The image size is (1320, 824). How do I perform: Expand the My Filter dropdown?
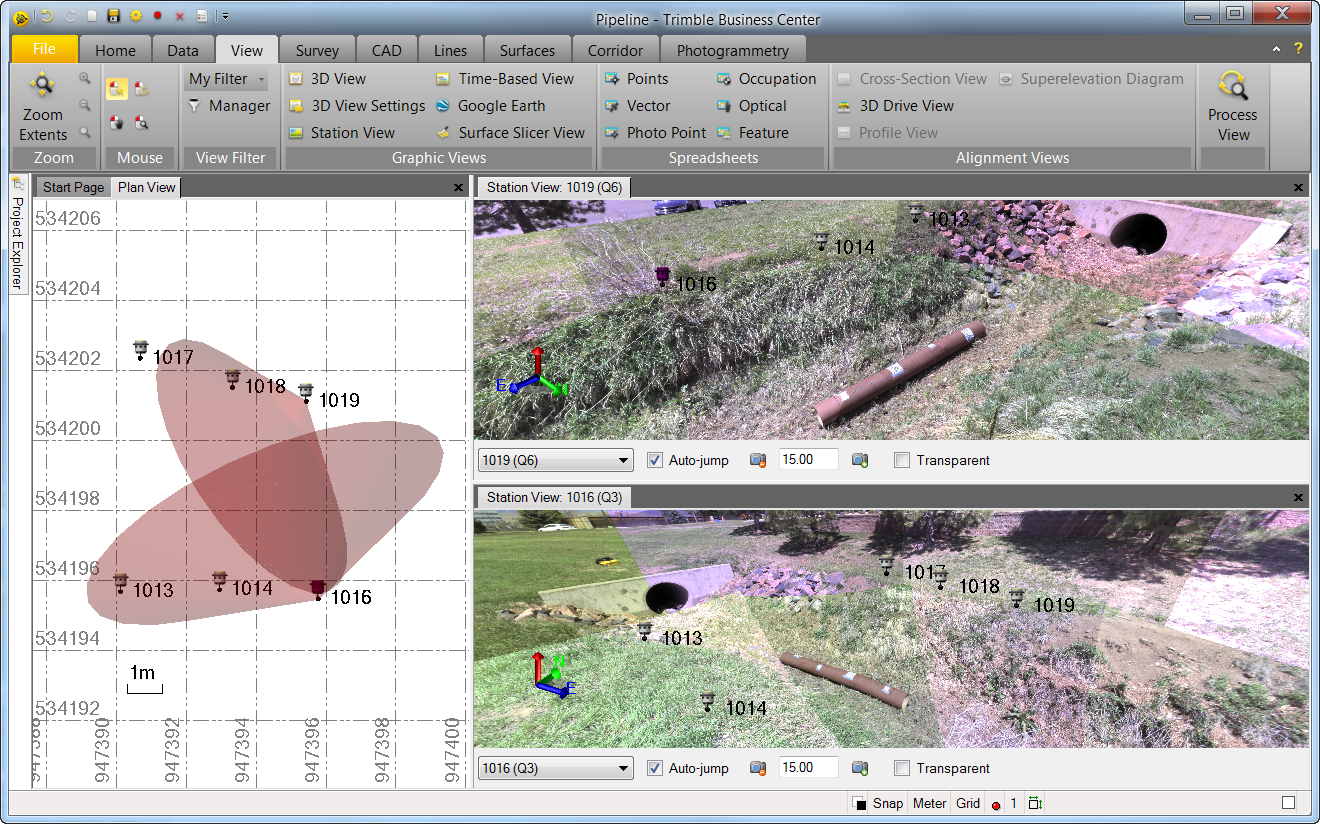[261, 79]
